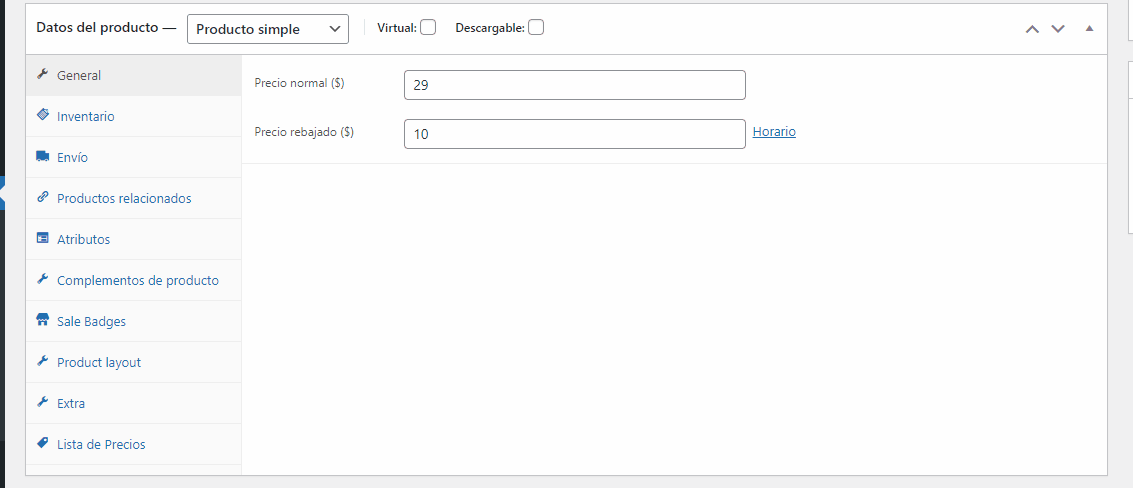1133x488 pixels.
Task: Click the Atributos list icon
Action: [x=42, y=239]
